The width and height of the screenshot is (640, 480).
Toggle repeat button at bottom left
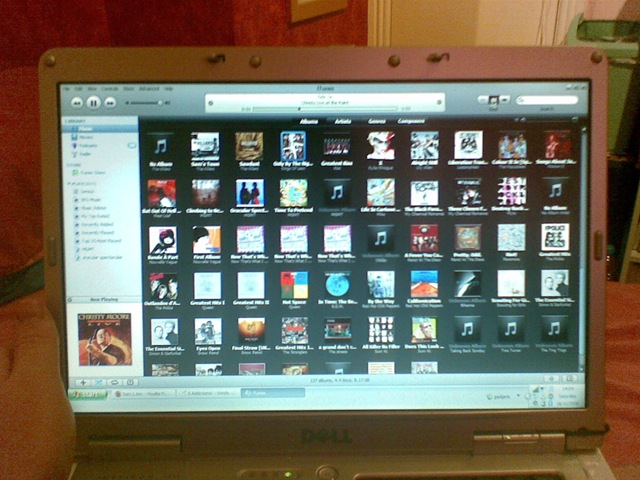click(x=114, y=382)
